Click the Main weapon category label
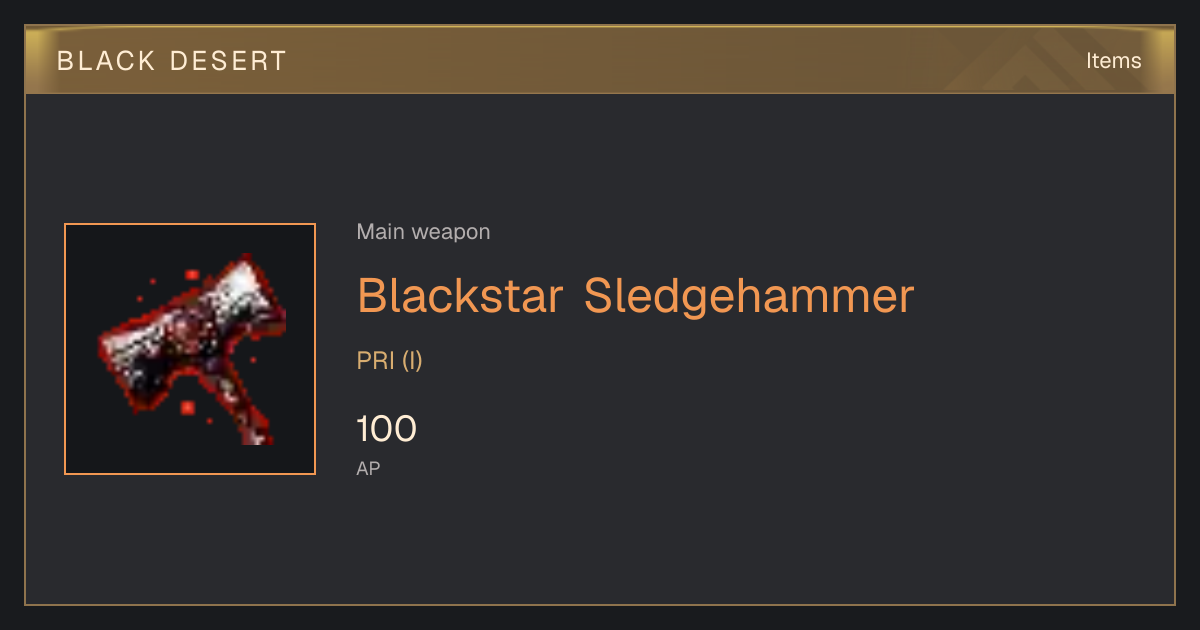1200x630 pixels. 423,232
